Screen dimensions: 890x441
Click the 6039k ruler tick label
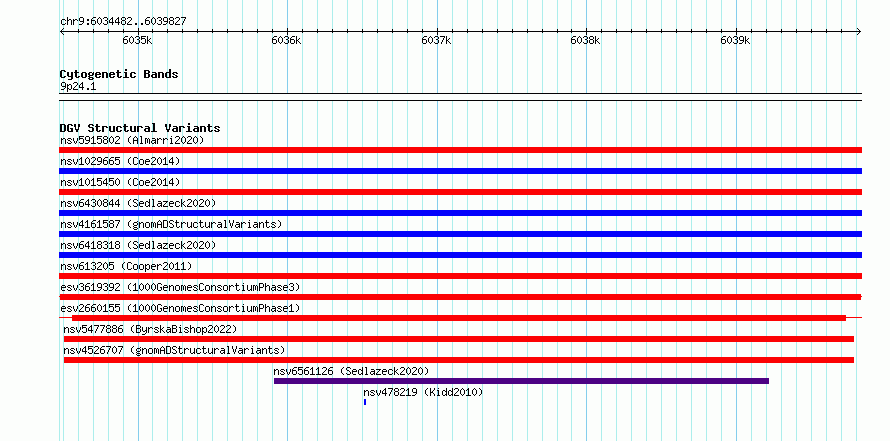(x=735, y=40)
